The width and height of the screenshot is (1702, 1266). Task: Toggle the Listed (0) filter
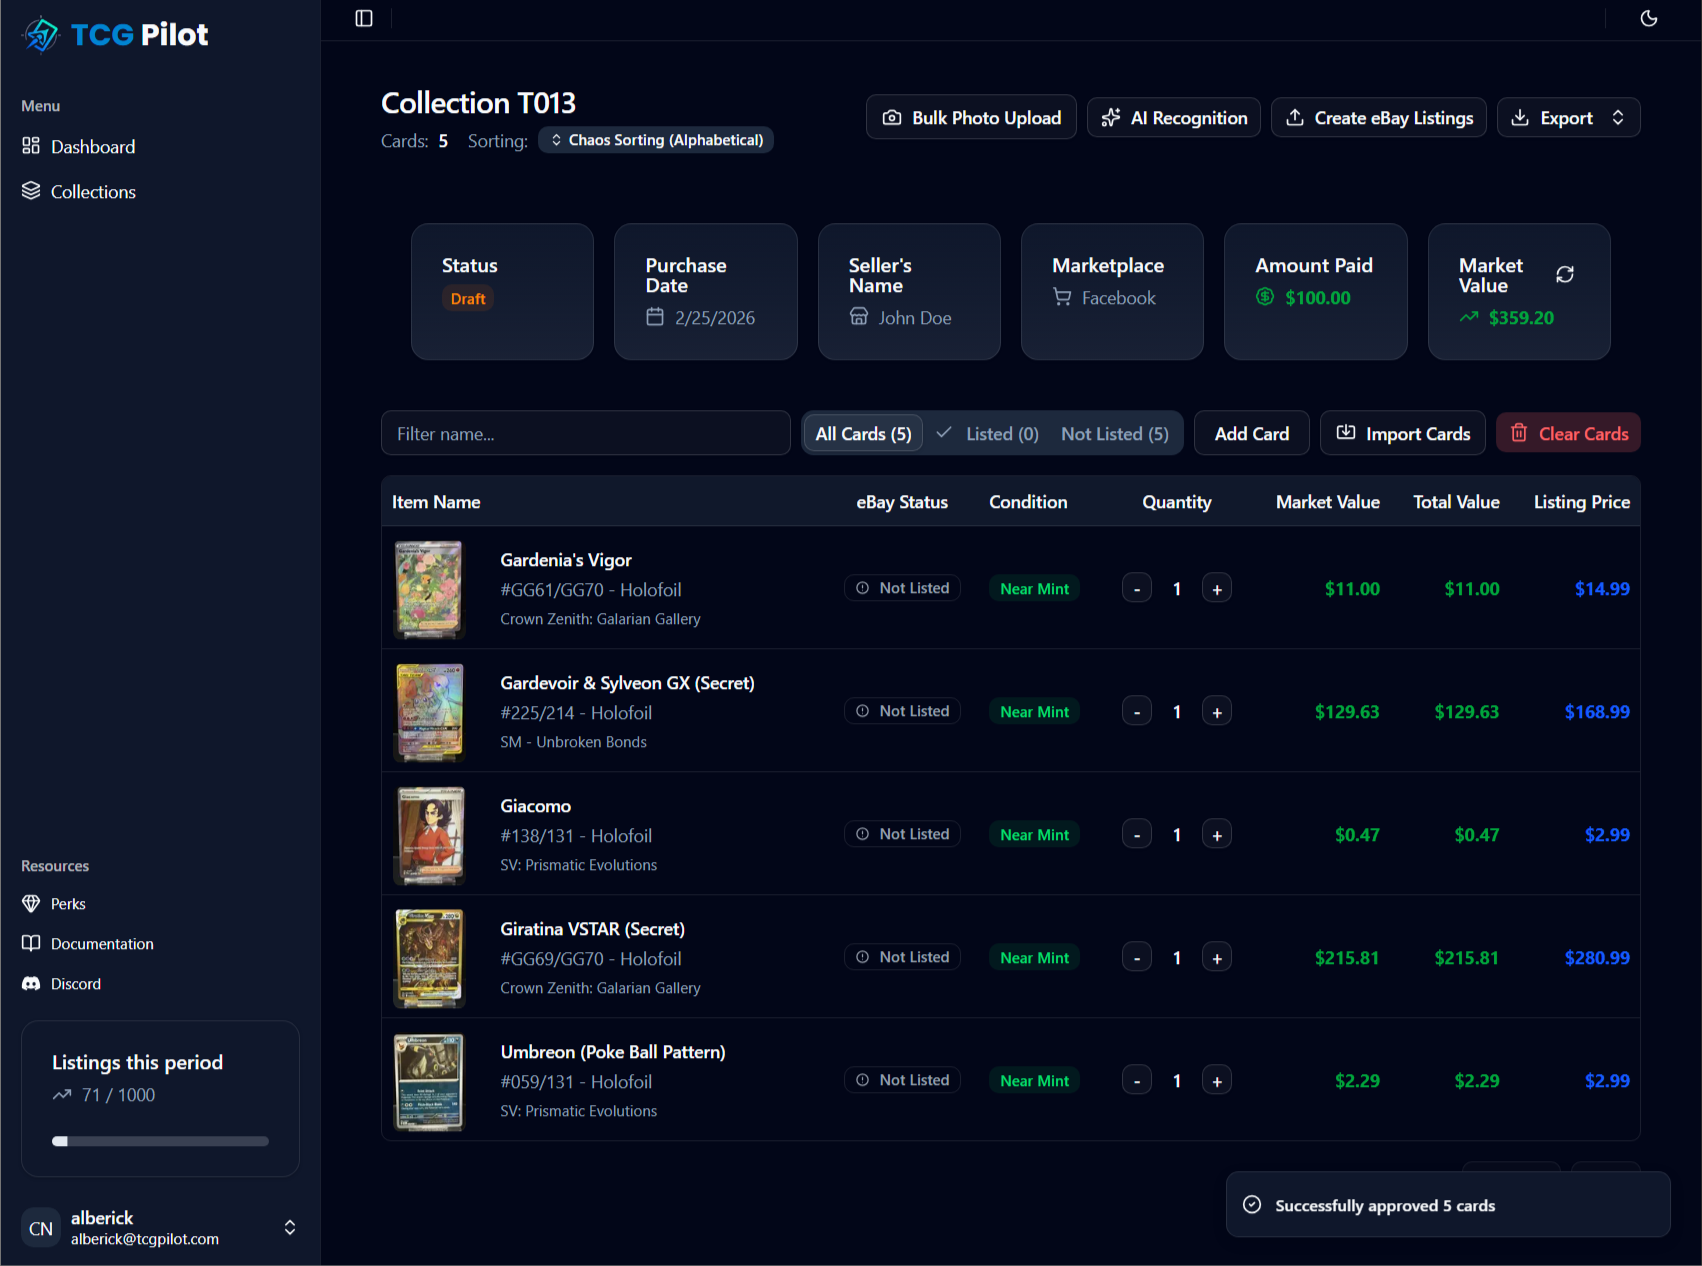pos(1001,433)
